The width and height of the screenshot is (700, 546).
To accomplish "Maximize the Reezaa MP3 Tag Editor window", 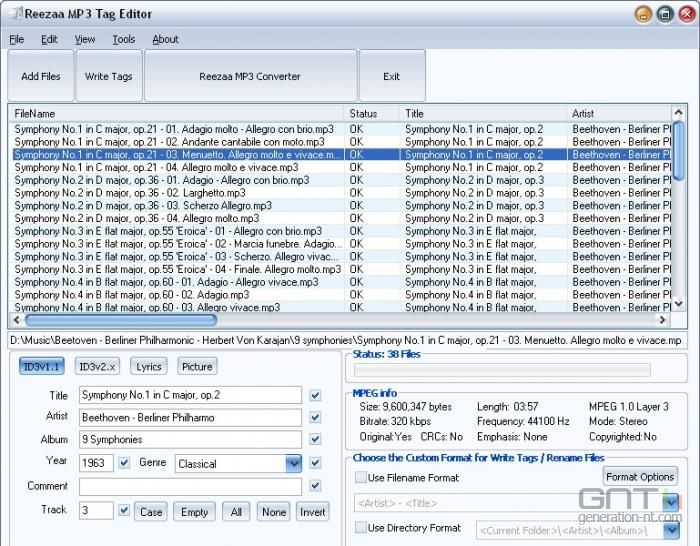I will tap(665, 15).
